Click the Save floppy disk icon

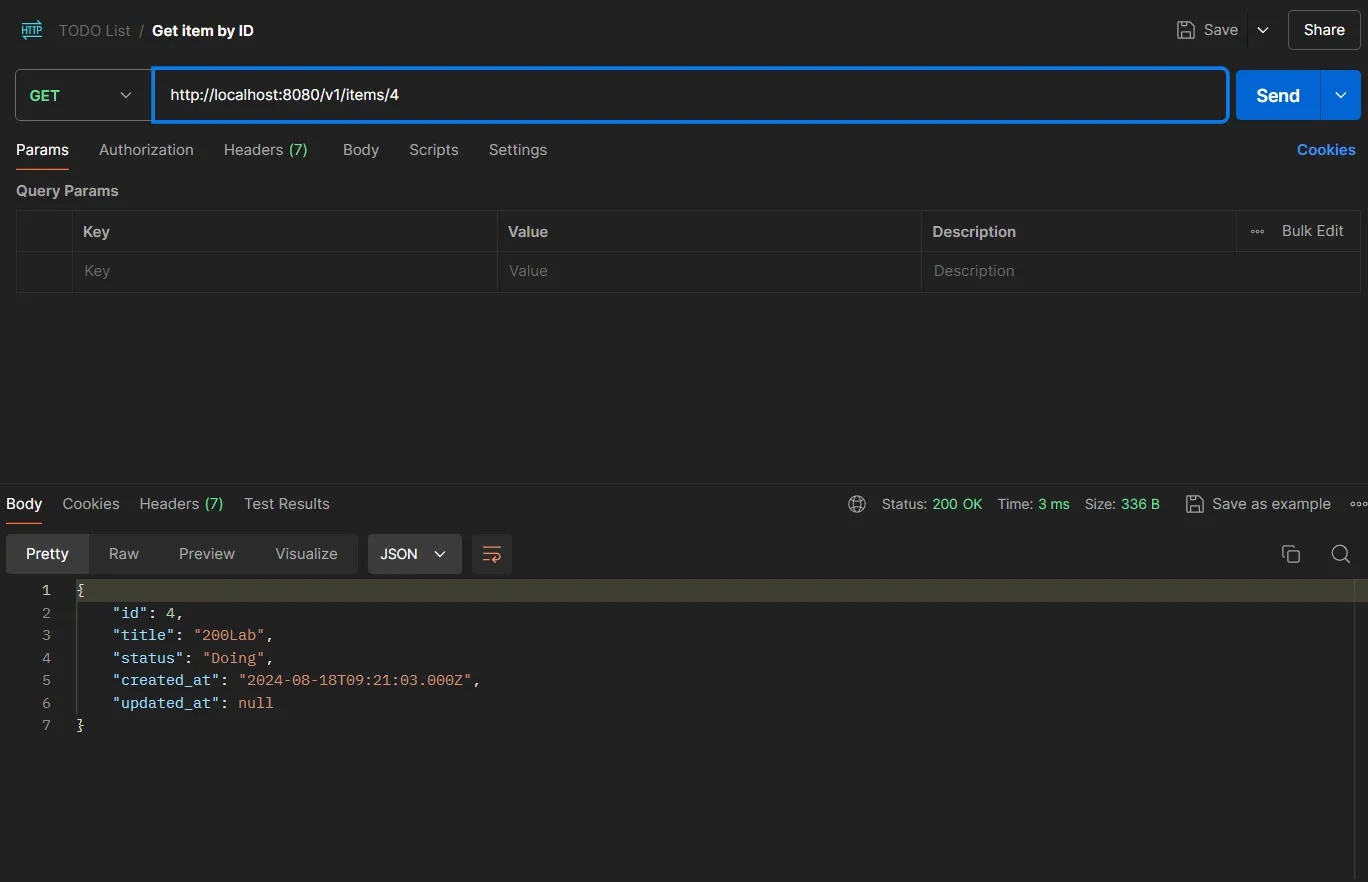click(x=1185, y=30)
